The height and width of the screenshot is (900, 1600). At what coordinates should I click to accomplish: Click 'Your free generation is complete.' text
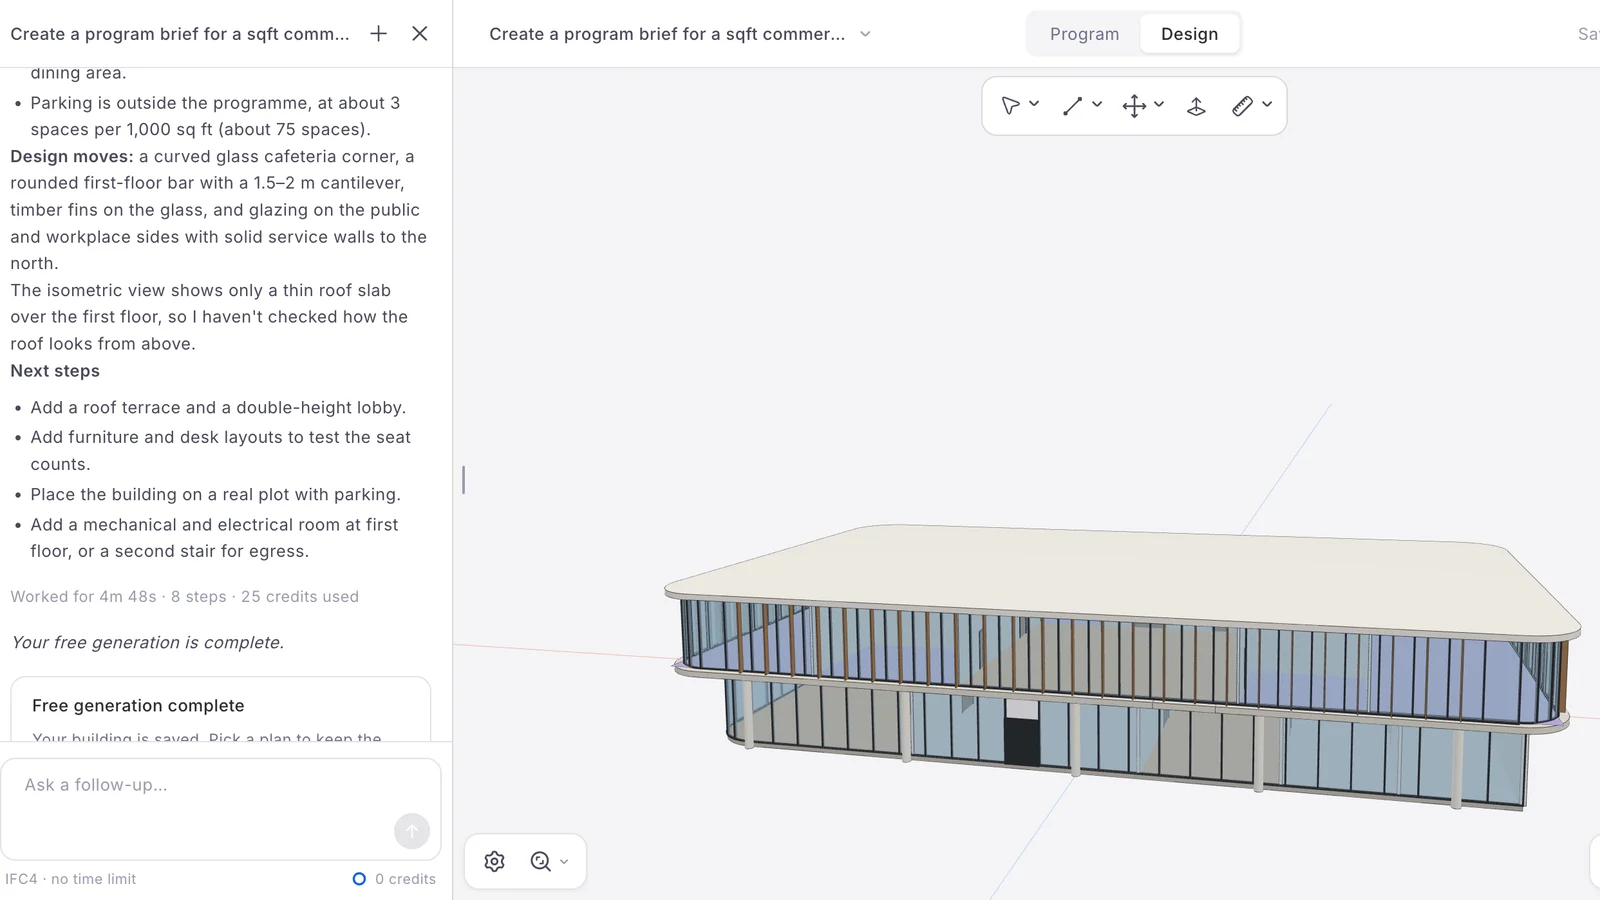pos(147,643)
